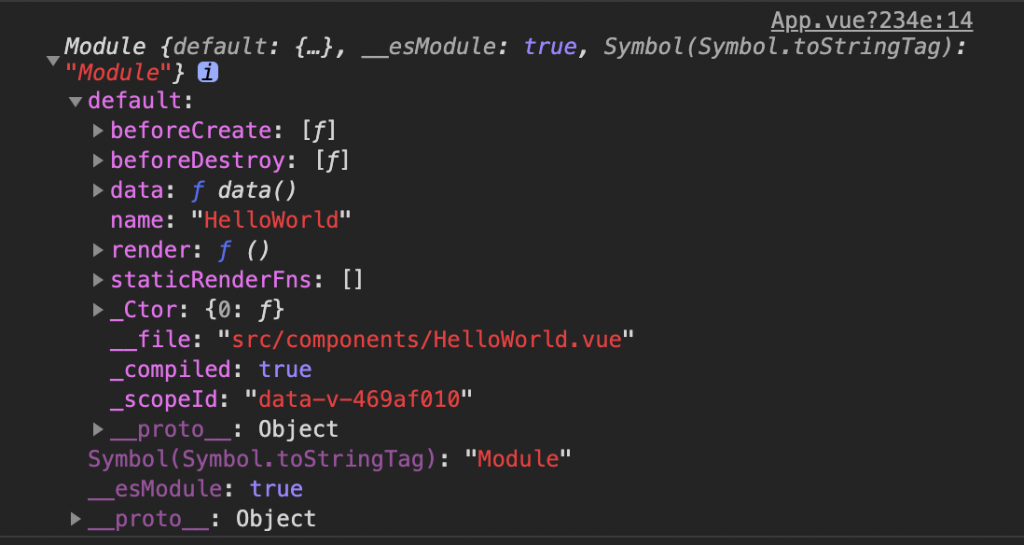Expand the bottom-level __proto__ Object
1024x545 pixels.
point(76,519)
